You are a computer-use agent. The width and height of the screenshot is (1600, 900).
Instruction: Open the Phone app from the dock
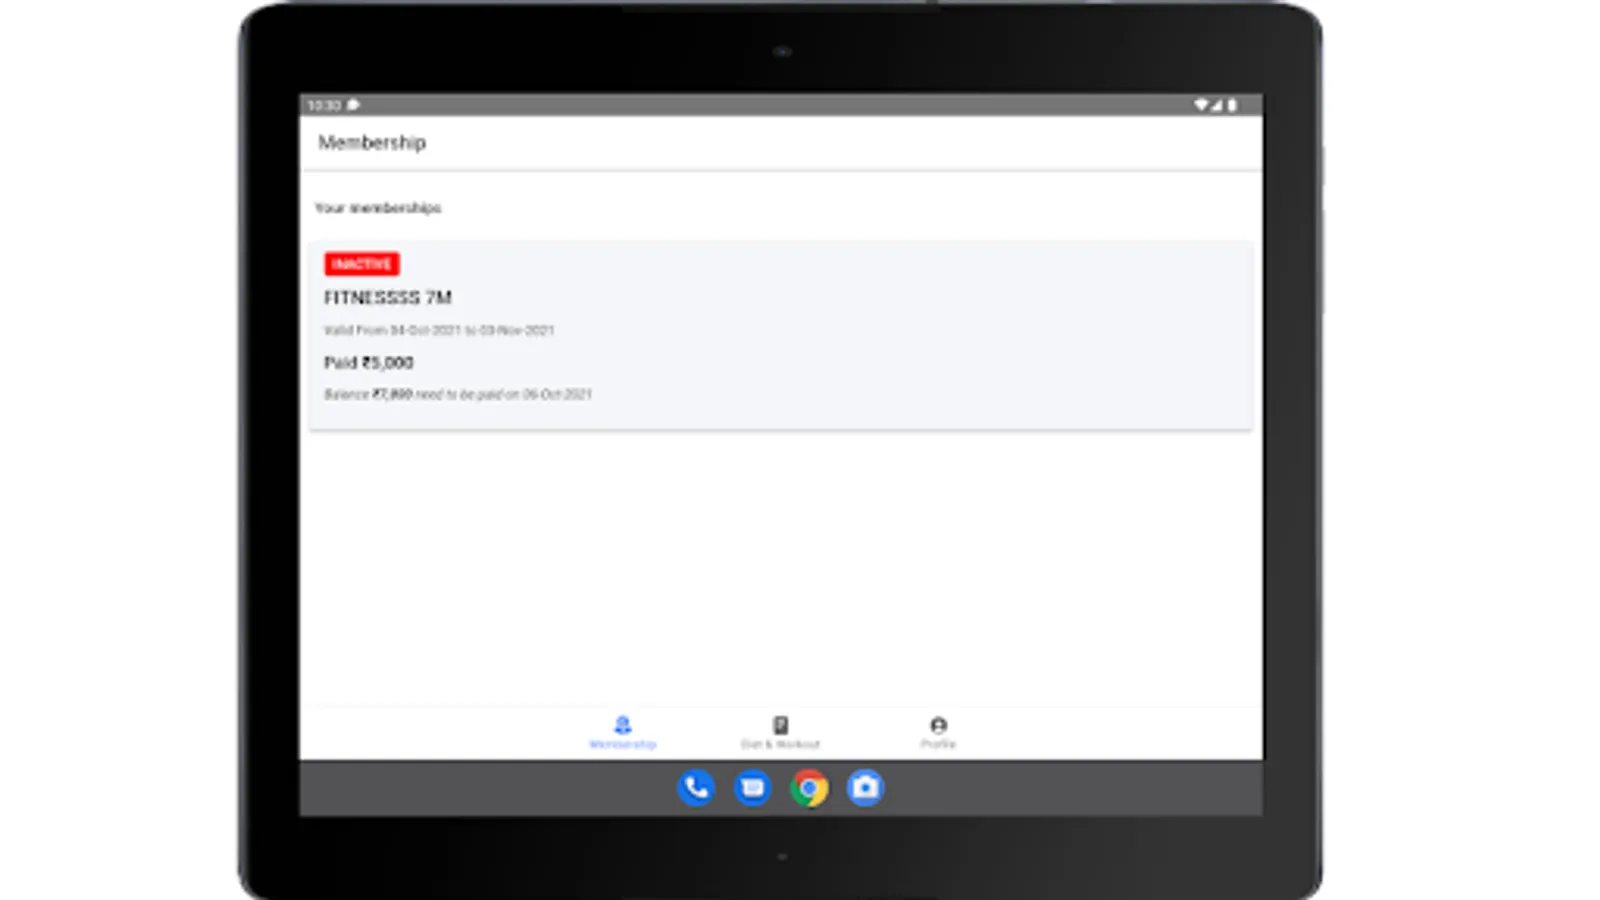[696, 789]
